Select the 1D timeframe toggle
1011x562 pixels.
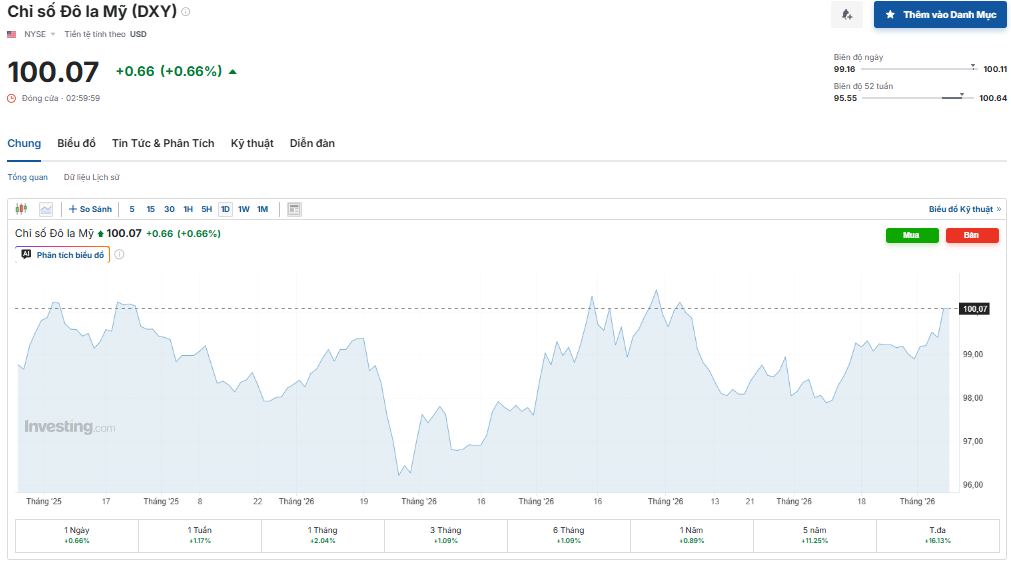(x=225, y=209)
